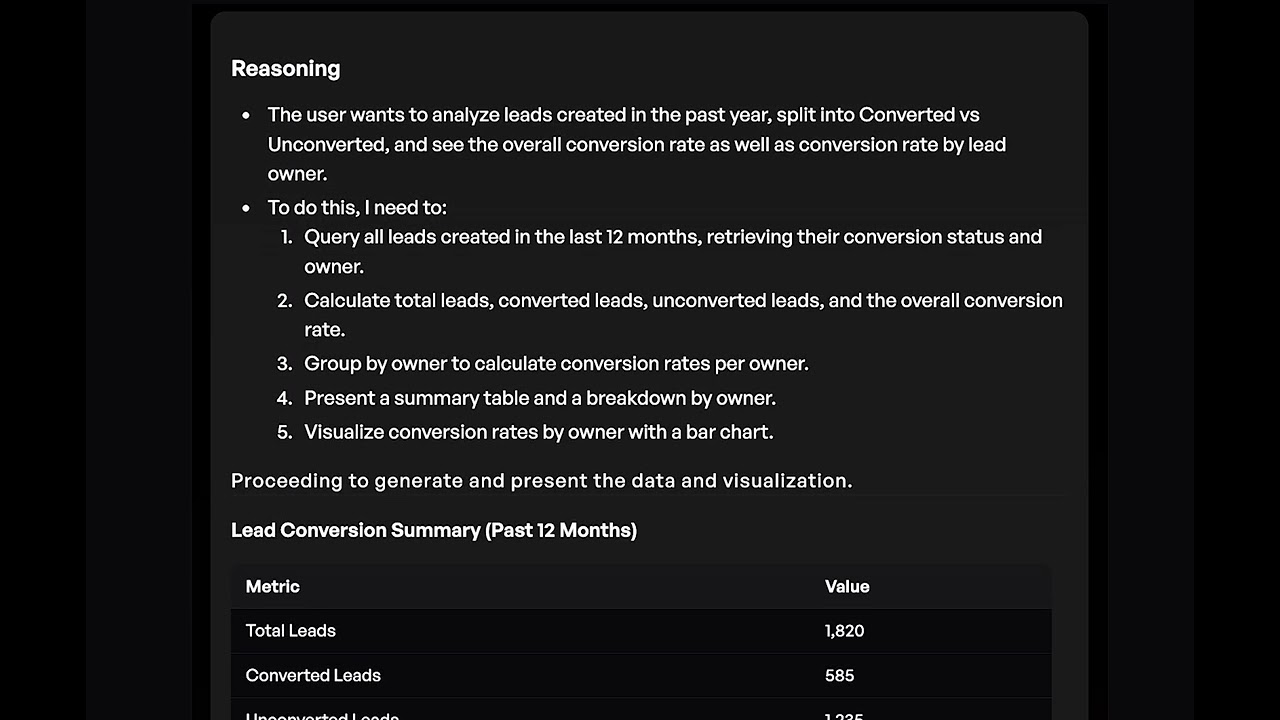Image resolution: width=1280 pixels, height=720 pixels.
Task: Select the partially visible Unconverted Leads row
Action: pyautogui.click(x=641, y=711)
